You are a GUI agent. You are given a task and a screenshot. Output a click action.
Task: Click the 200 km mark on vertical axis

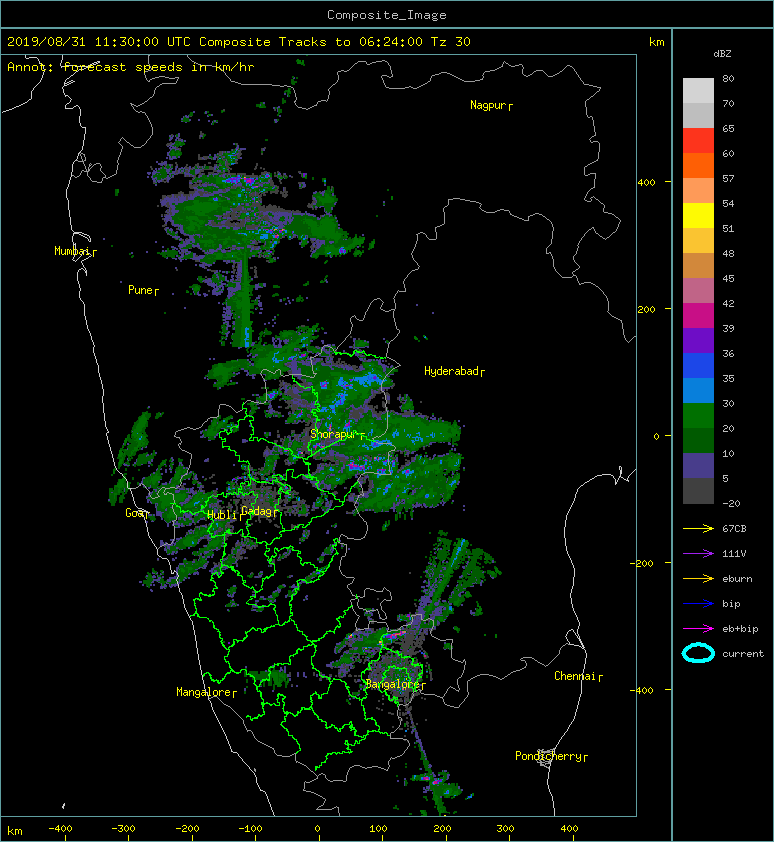pos(647,310)
